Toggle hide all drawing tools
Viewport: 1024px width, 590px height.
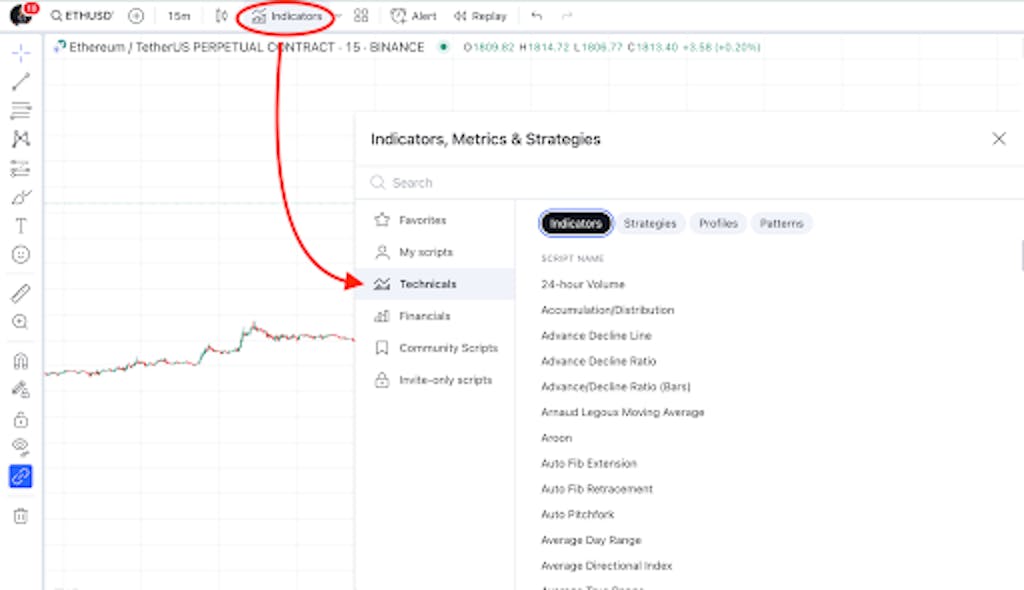click(20, 446)
